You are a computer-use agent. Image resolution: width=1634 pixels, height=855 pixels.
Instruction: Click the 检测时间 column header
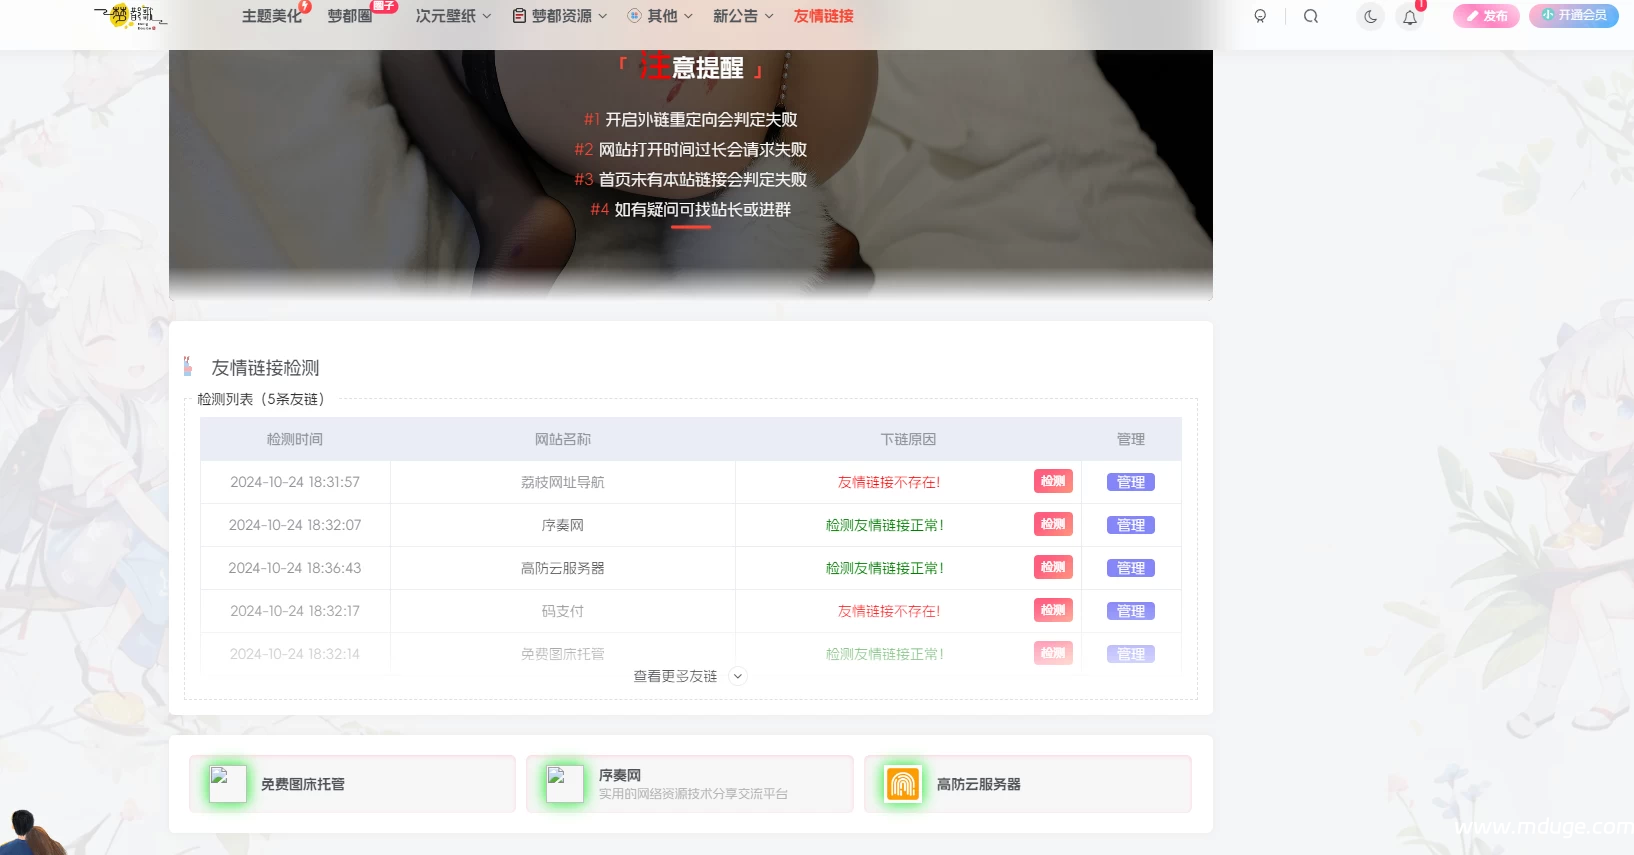295,439
